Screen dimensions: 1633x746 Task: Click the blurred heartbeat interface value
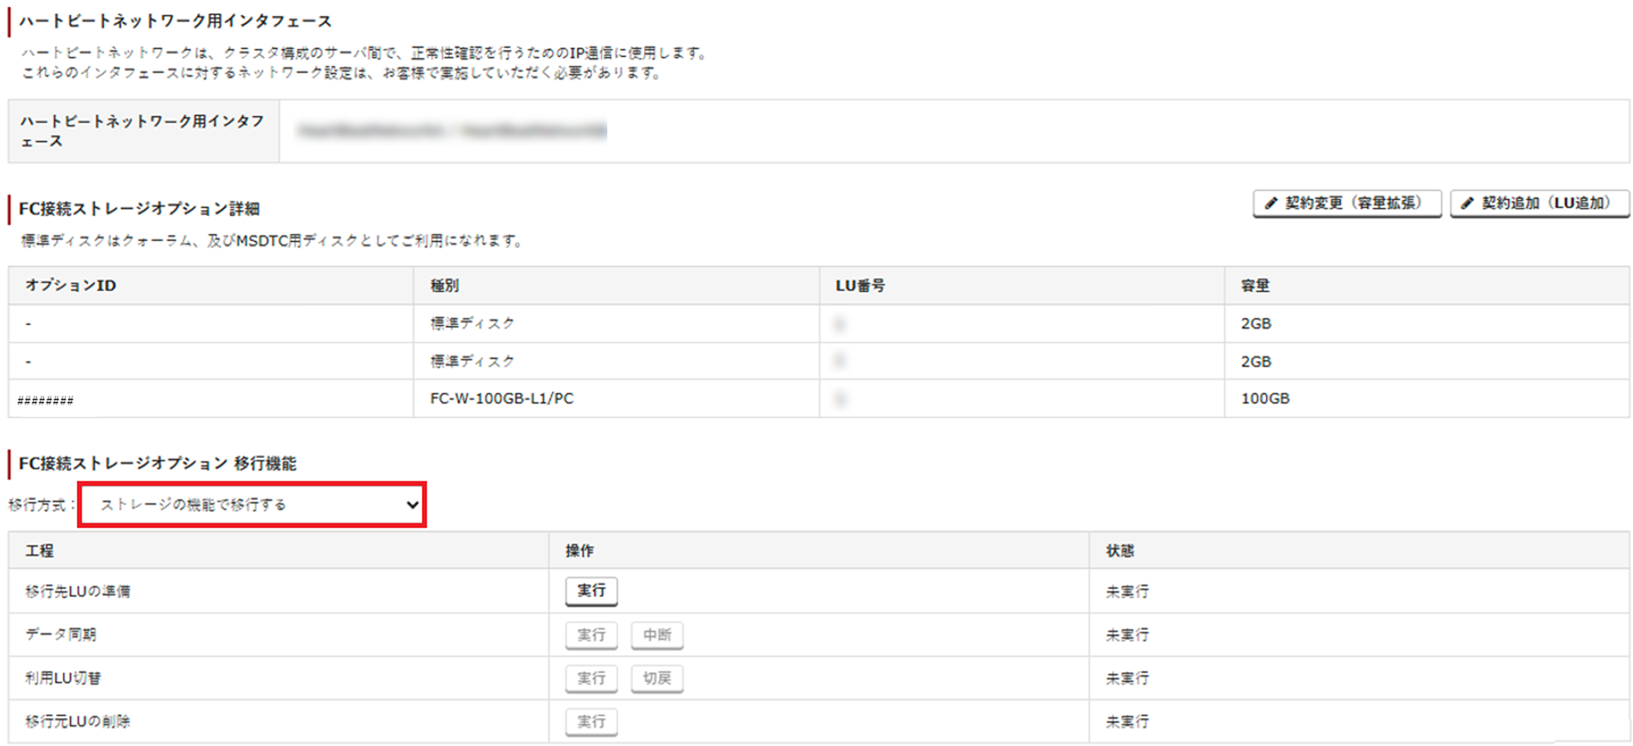[x=452, y=131]
